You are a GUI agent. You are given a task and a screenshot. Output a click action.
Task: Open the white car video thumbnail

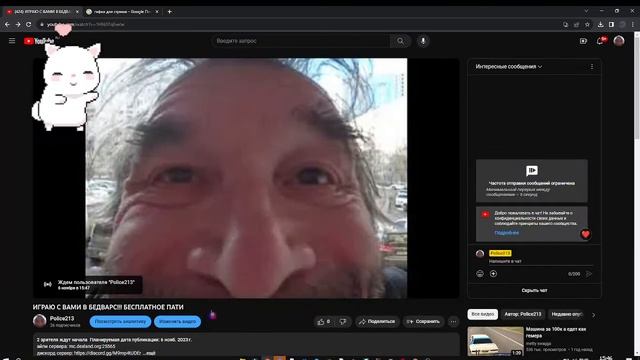click(496, 341)
